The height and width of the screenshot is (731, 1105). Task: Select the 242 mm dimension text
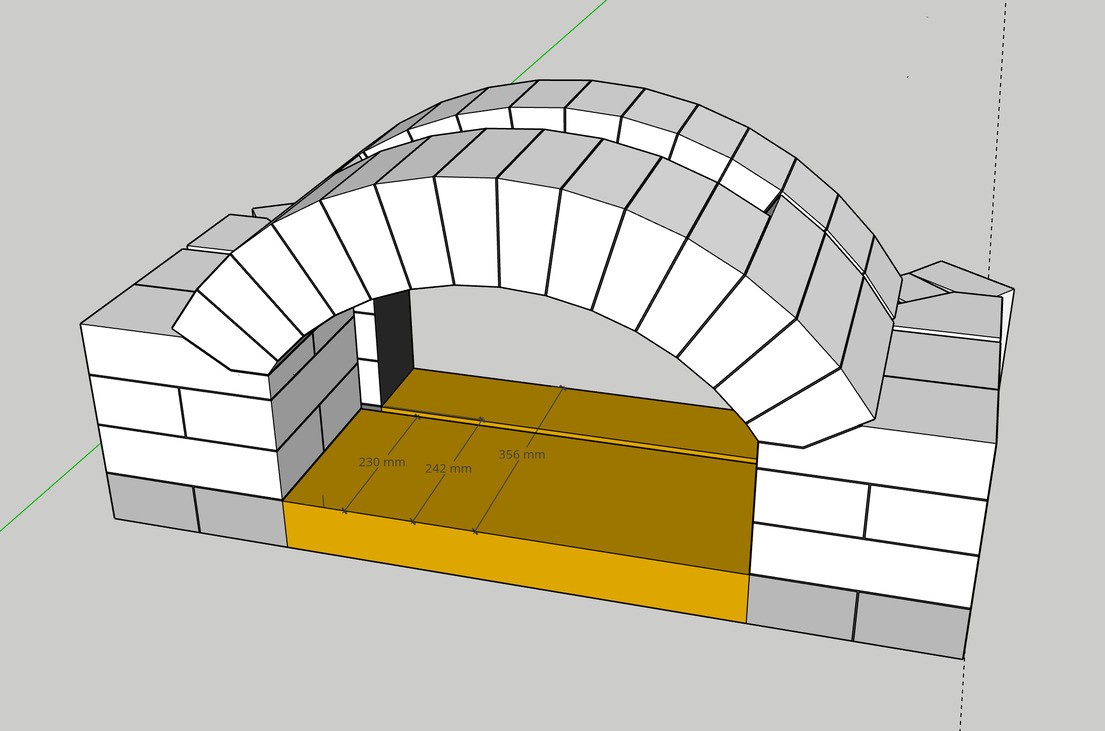point(448,468)
